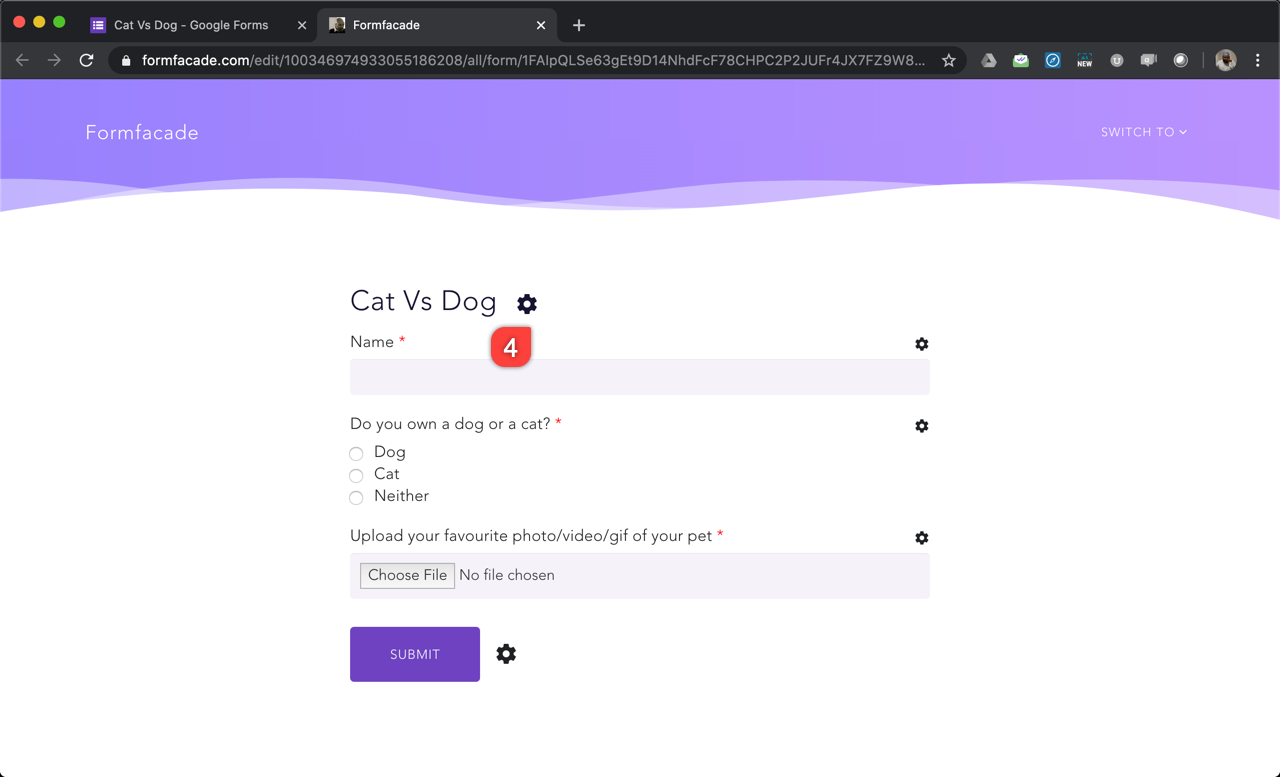Click the Formfacade logo link

(142, 133)
